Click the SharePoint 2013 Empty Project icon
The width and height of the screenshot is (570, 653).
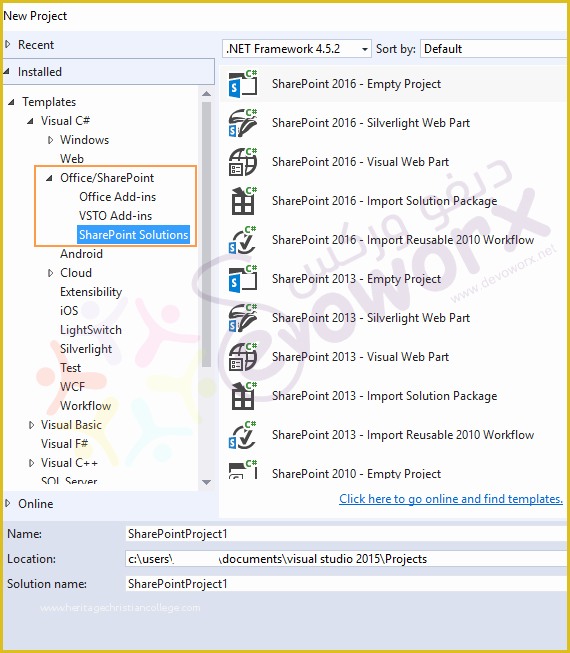(243, 279)
